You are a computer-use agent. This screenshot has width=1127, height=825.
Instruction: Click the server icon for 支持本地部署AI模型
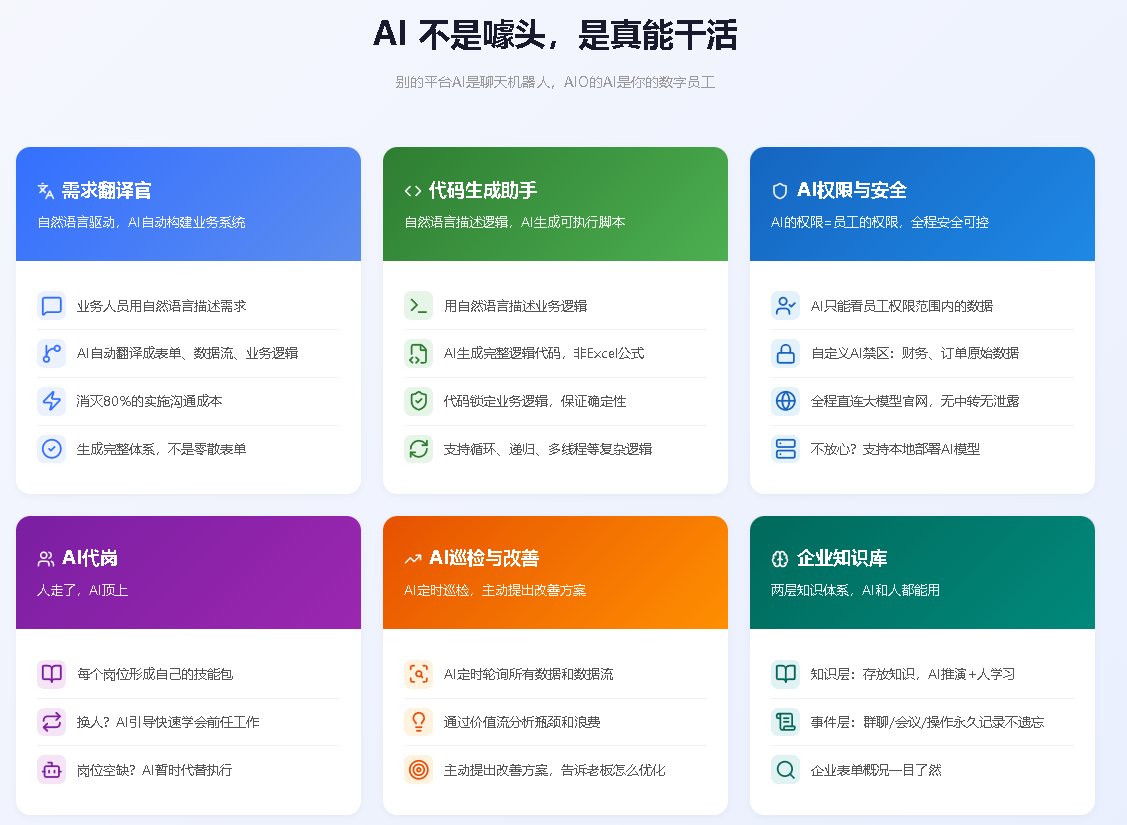pyautogui.click(x=786, y=449)
